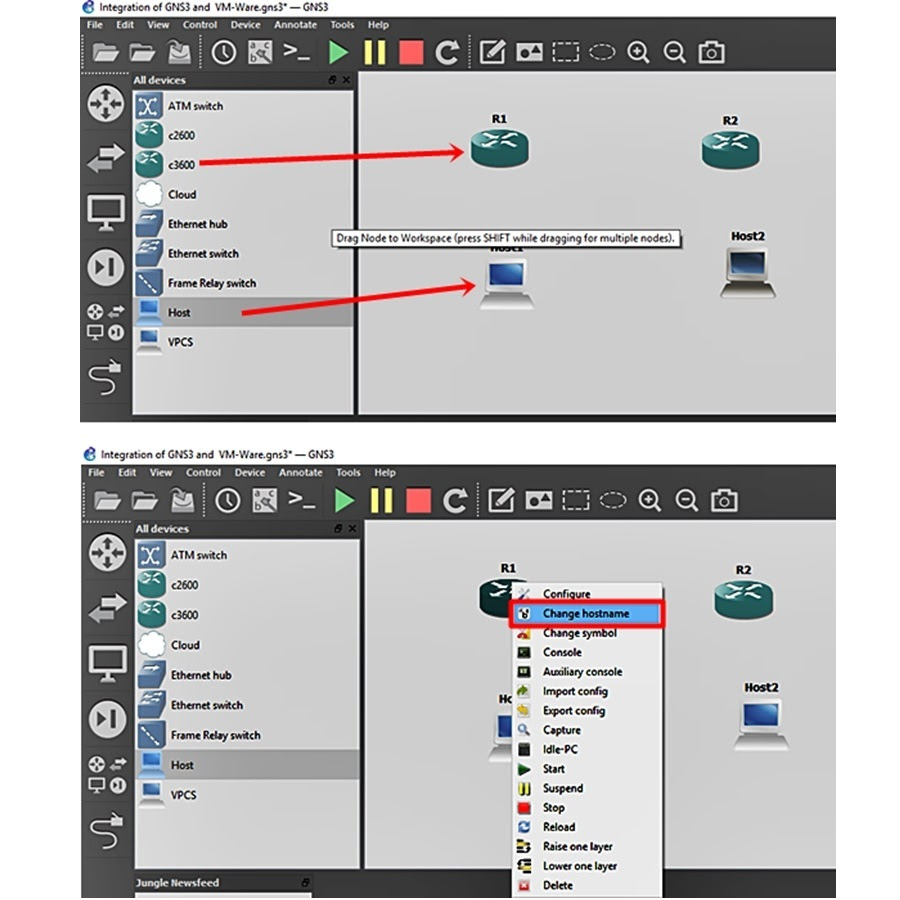Select VPCS in bottom window device list
Viewport: 900px width, 900px height.
pos(247,795)
